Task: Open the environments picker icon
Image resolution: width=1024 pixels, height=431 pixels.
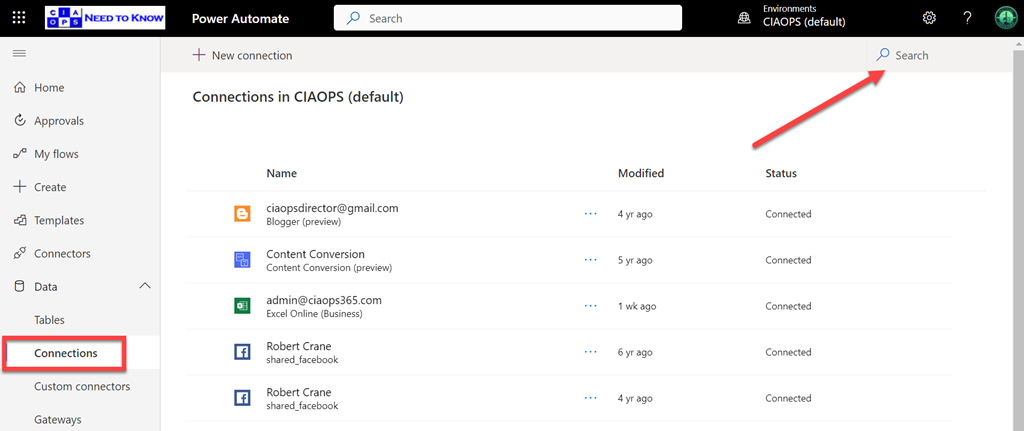Action: coord(744,18)
